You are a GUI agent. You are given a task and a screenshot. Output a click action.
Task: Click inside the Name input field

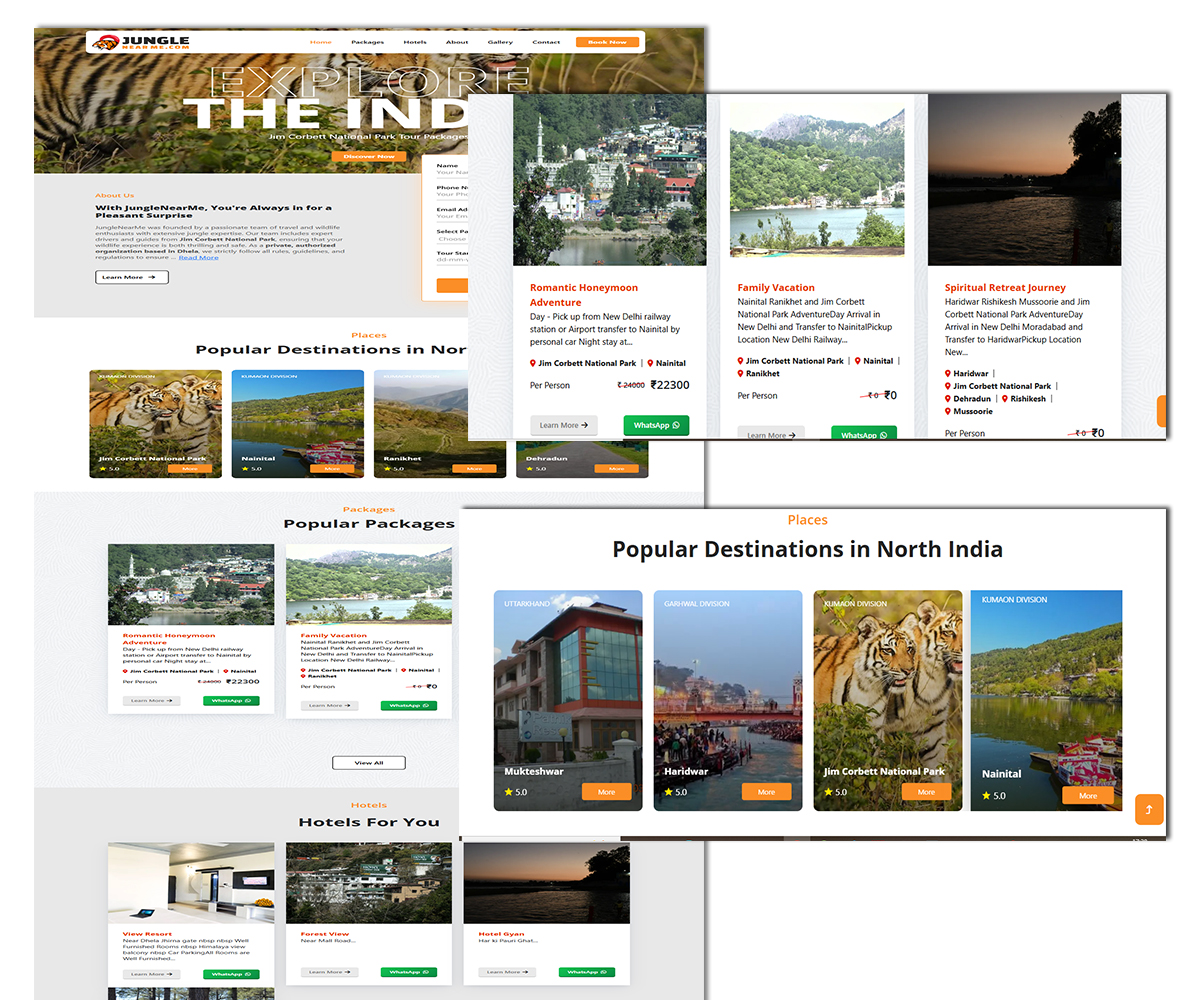coord(452,173)
